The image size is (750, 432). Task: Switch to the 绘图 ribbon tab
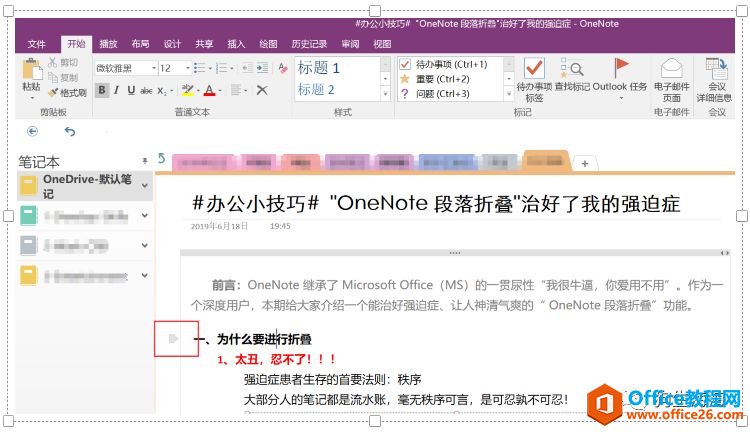tap(268, 44)
